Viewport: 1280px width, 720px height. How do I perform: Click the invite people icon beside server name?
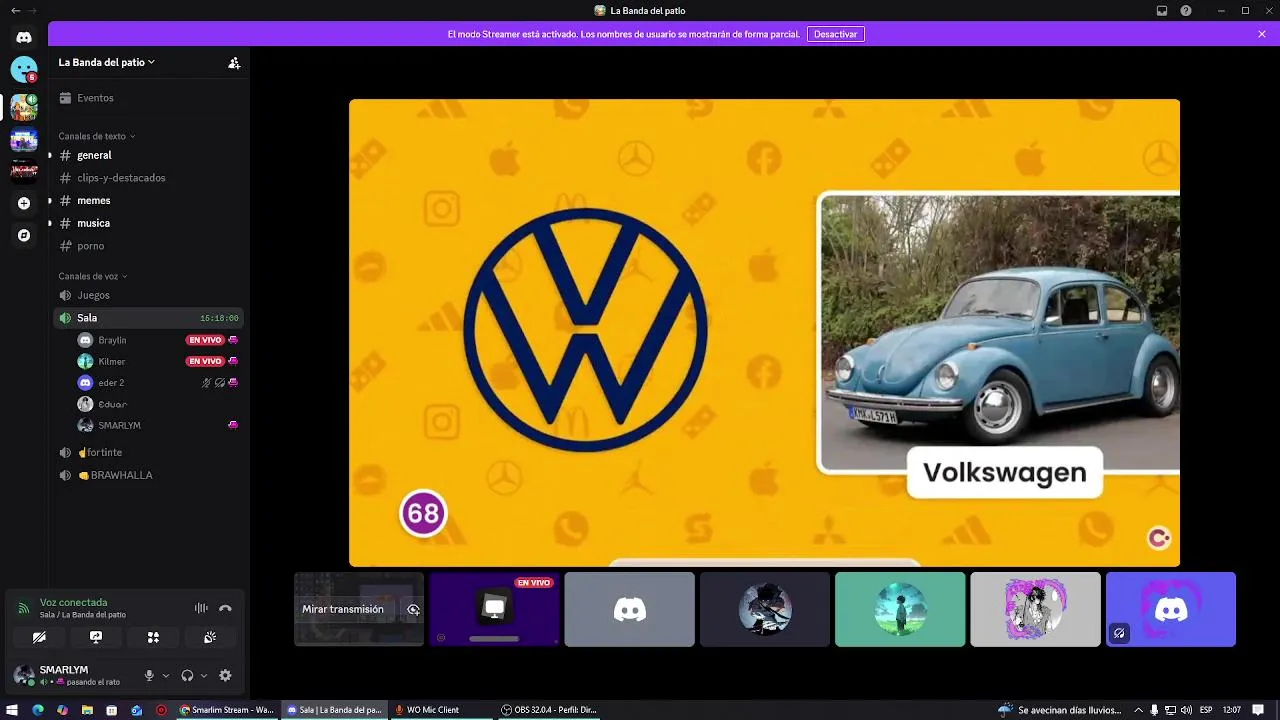[x=234, y=62]
